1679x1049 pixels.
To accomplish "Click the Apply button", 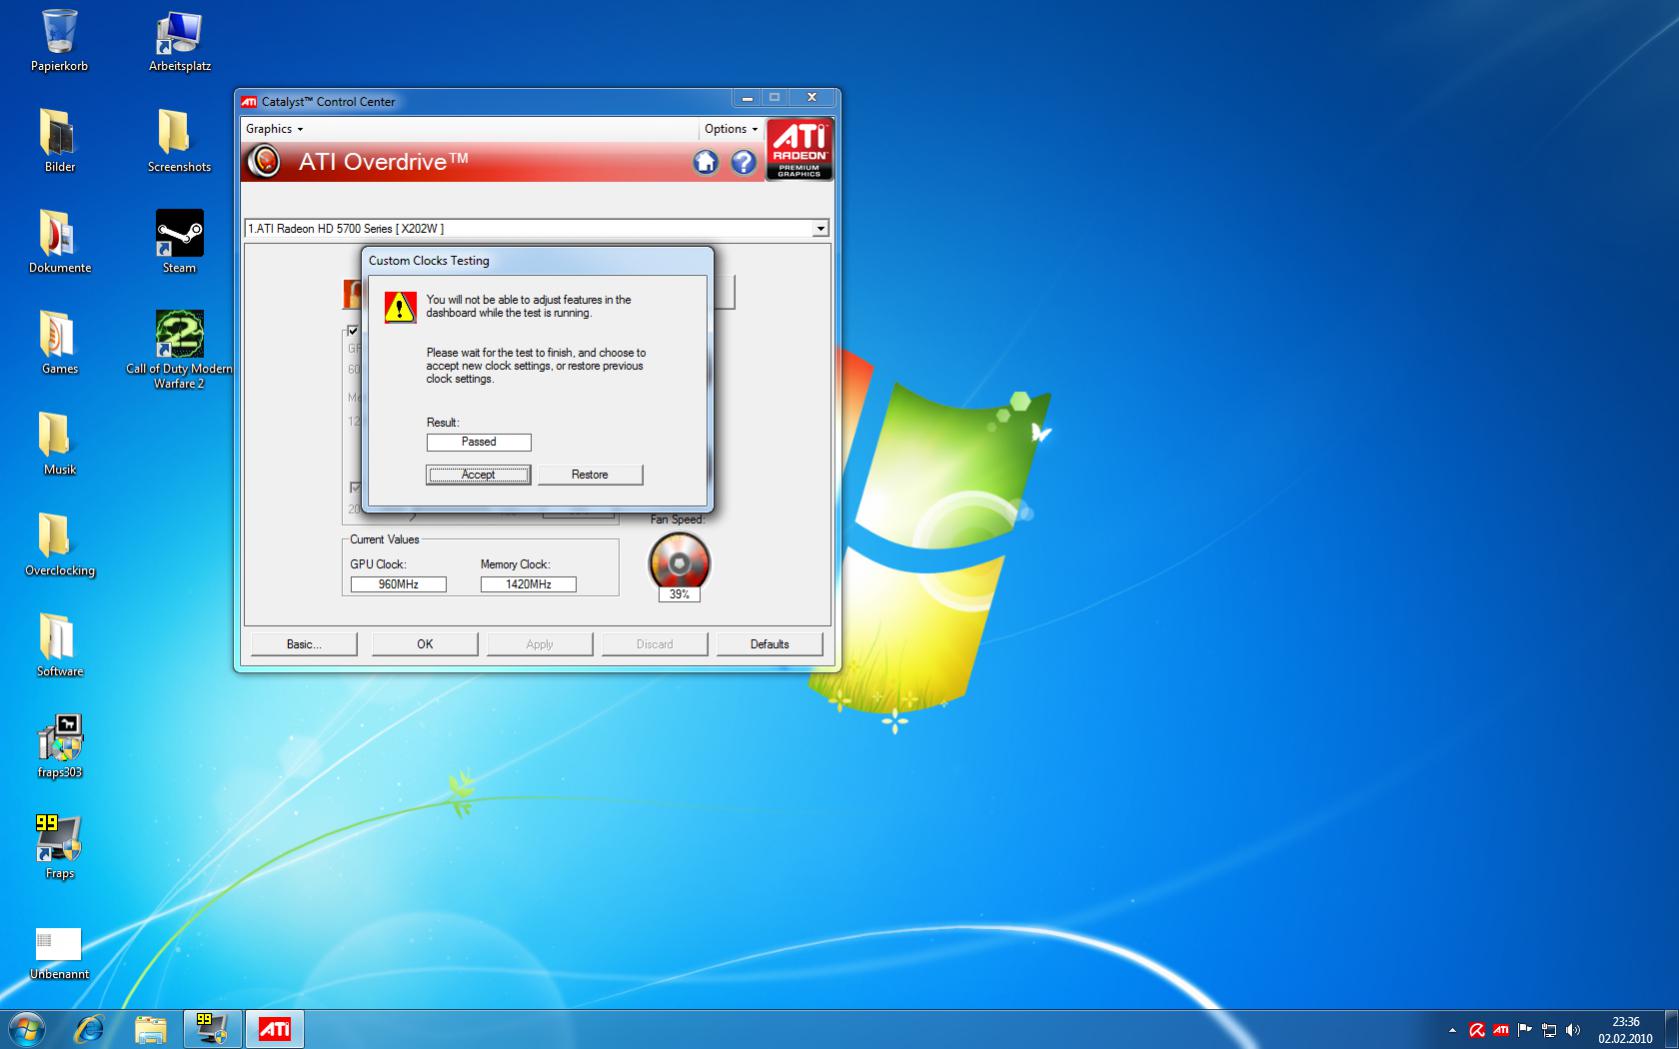I will [x=540, y=644].
